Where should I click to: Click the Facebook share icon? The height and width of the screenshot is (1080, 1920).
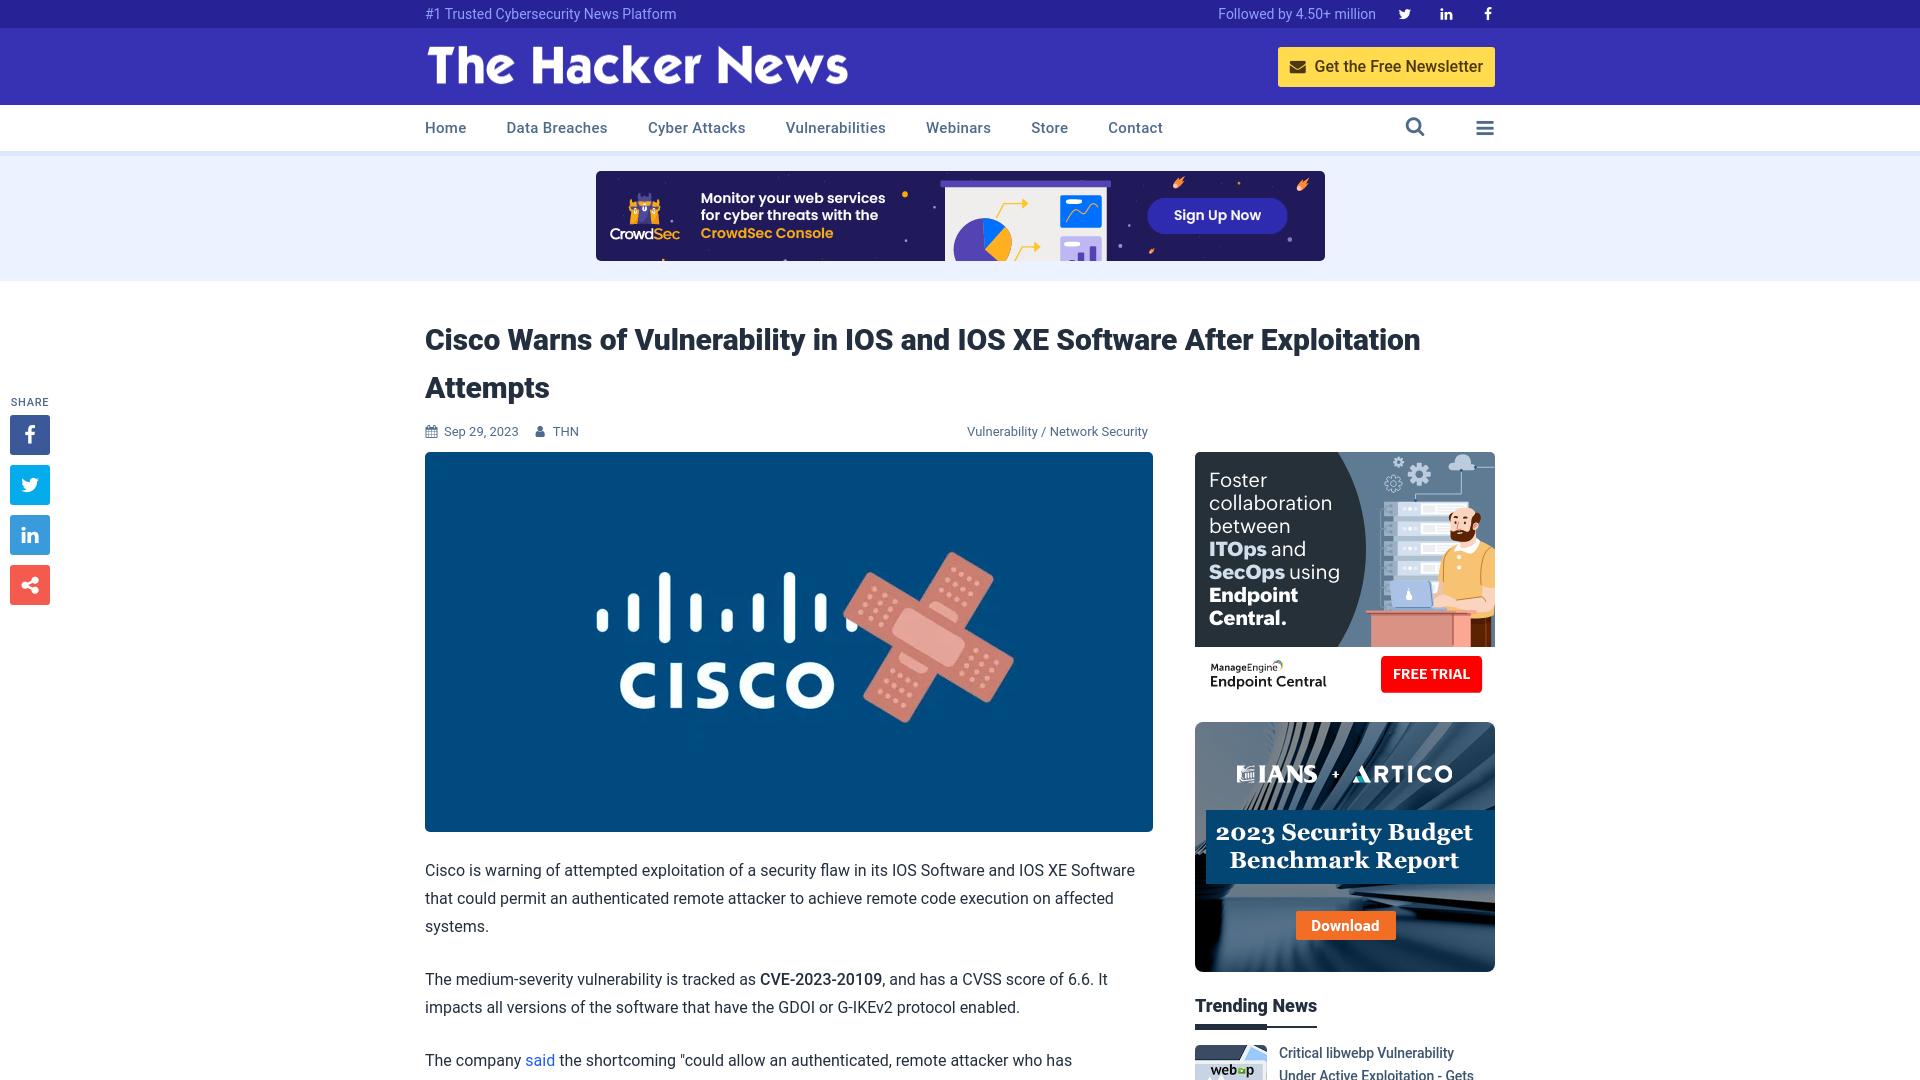[29, 434]
